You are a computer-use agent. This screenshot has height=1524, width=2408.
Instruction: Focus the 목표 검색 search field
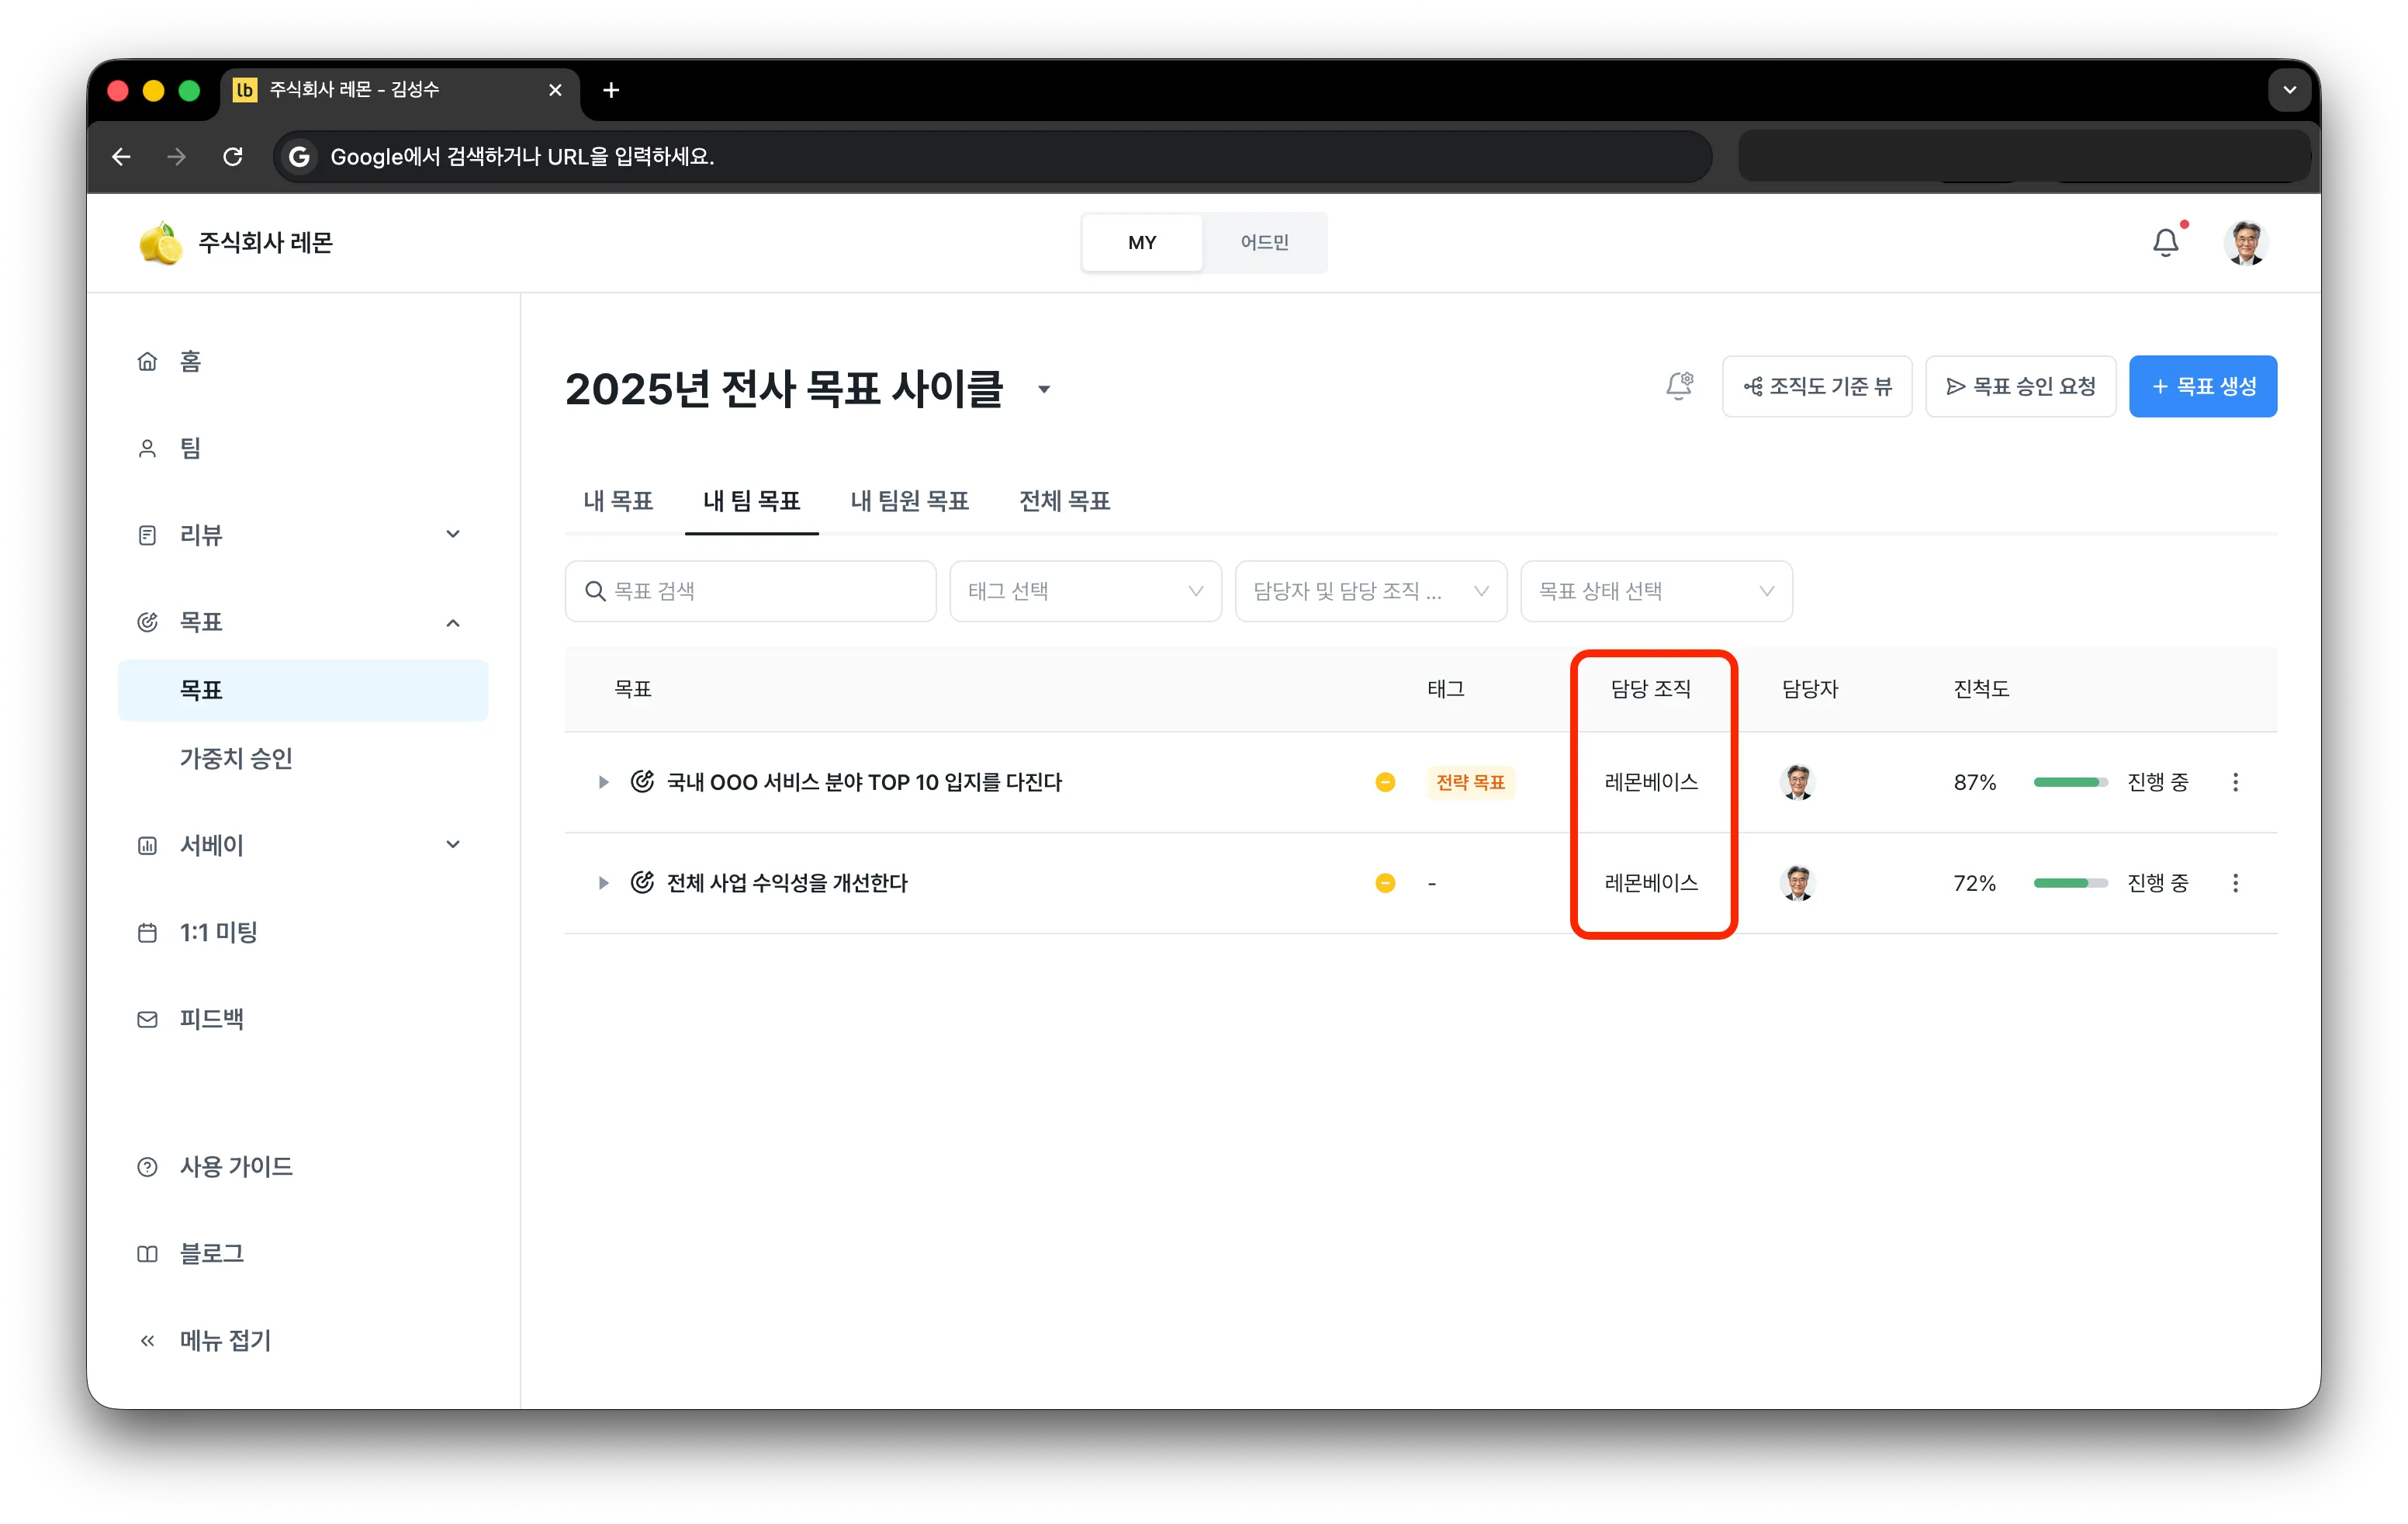(x=751, y=591)
